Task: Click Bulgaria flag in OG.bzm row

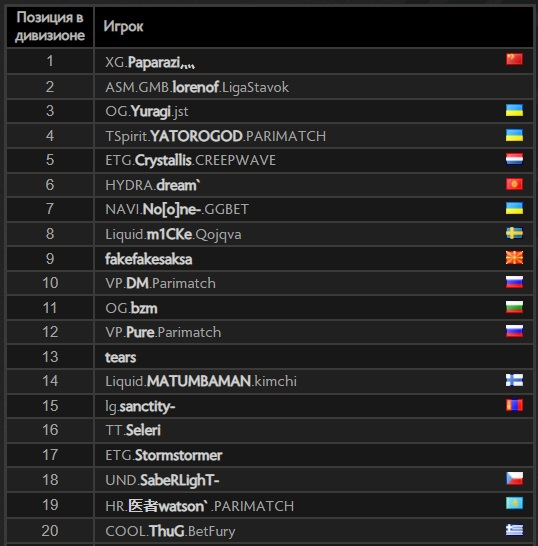Action: 514,307
